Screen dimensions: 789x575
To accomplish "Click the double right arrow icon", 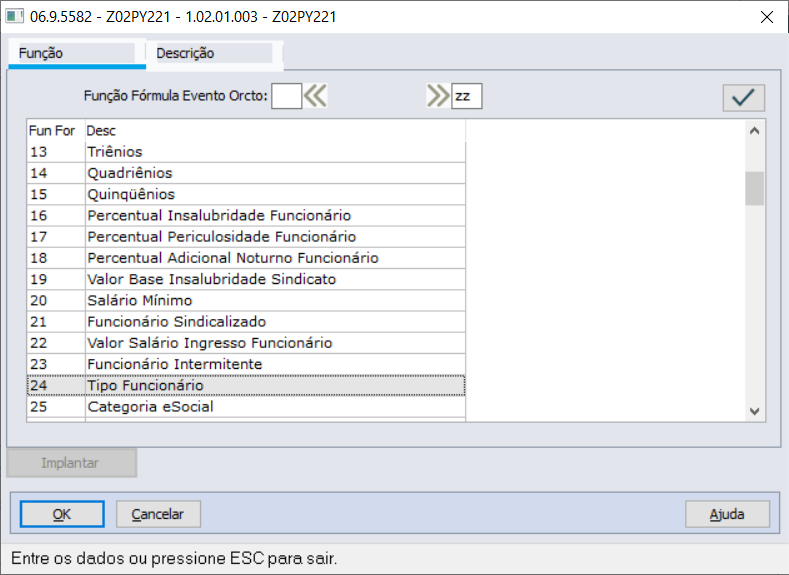I will click(x=438, y=96).
